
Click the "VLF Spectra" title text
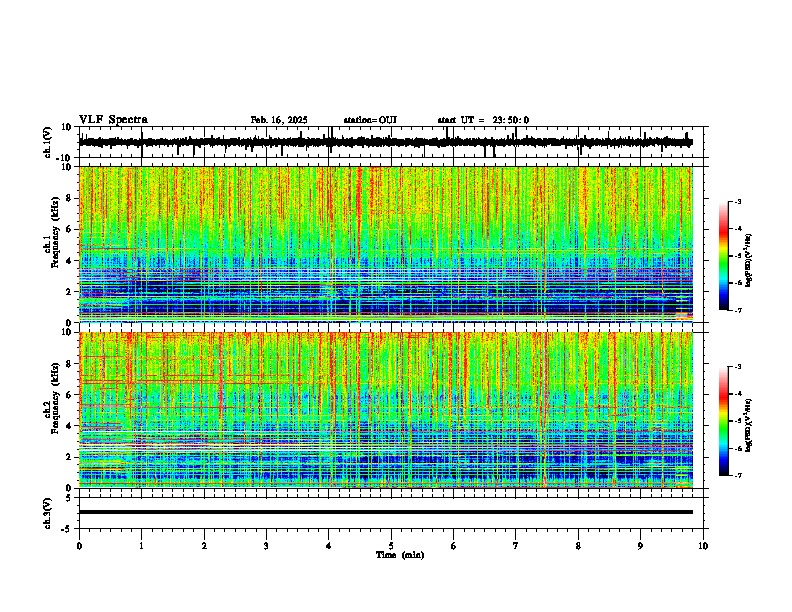tap(113, 120)
